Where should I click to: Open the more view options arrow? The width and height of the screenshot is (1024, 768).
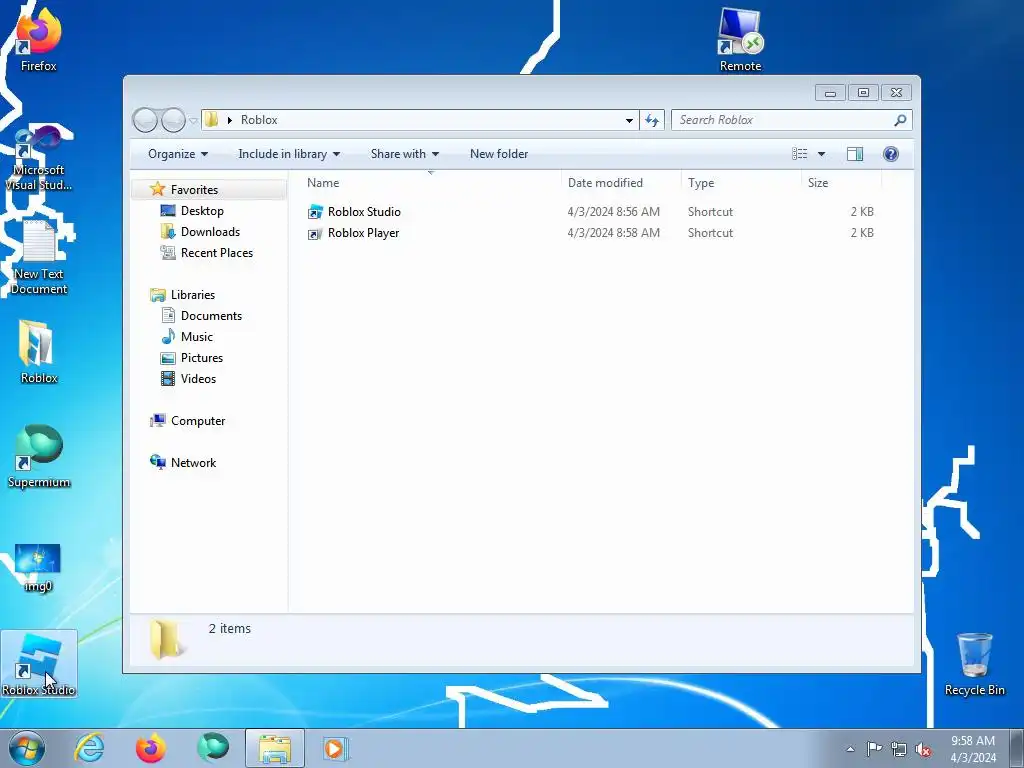[x=822, y=154]
